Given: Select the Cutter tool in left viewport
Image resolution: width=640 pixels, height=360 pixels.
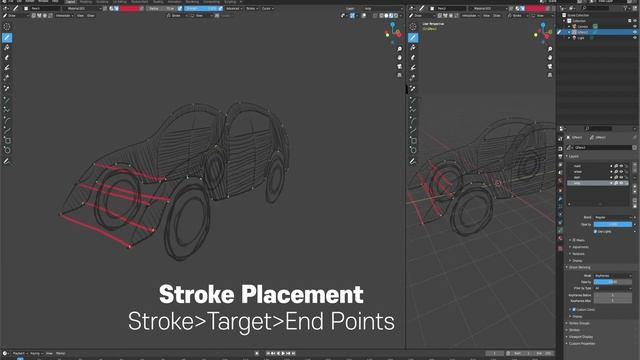Looking at the screenshot, I should pyautogui.click(x=7, y=78).
